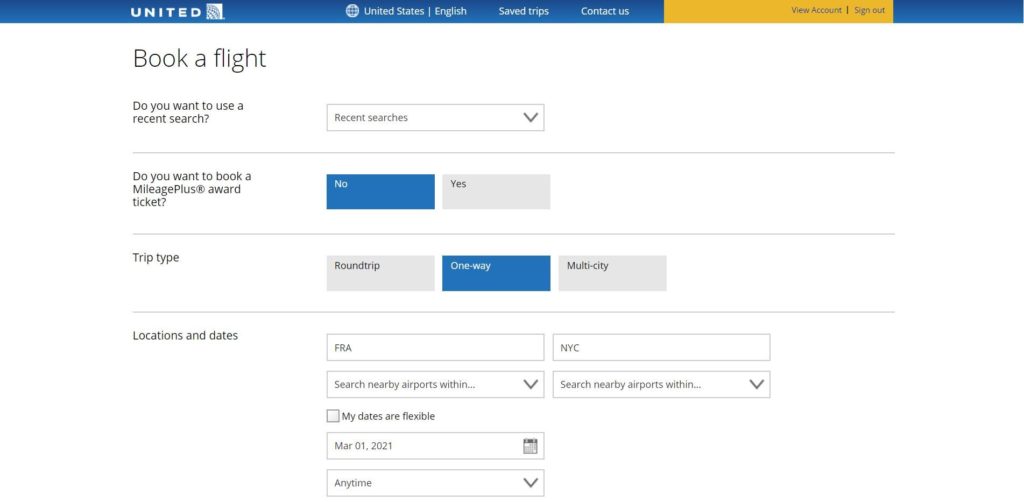The height and width of the screenshot is (502, 1024).
Task: Expand the Anytime departure time dropdown
Action: pyautogui.click(x=435, y=483)
